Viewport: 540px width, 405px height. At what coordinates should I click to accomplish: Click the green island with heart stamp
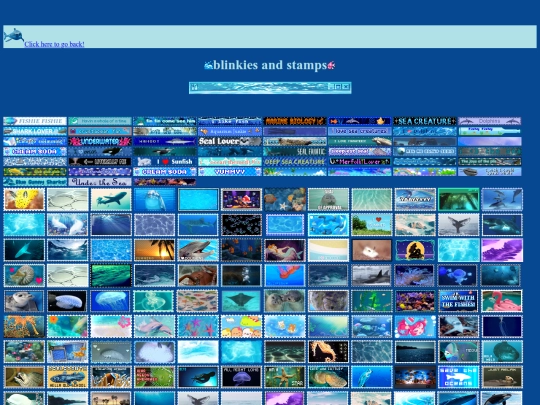372,225
